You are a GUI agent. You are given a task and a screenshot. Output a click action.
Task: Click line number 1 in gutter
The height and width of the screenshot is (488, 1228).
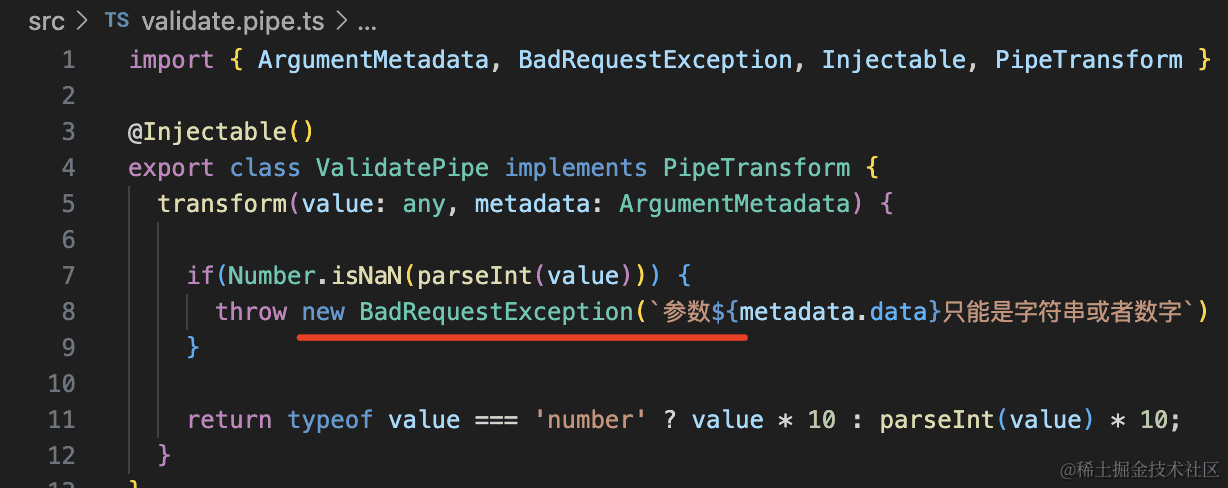point(68,60)
